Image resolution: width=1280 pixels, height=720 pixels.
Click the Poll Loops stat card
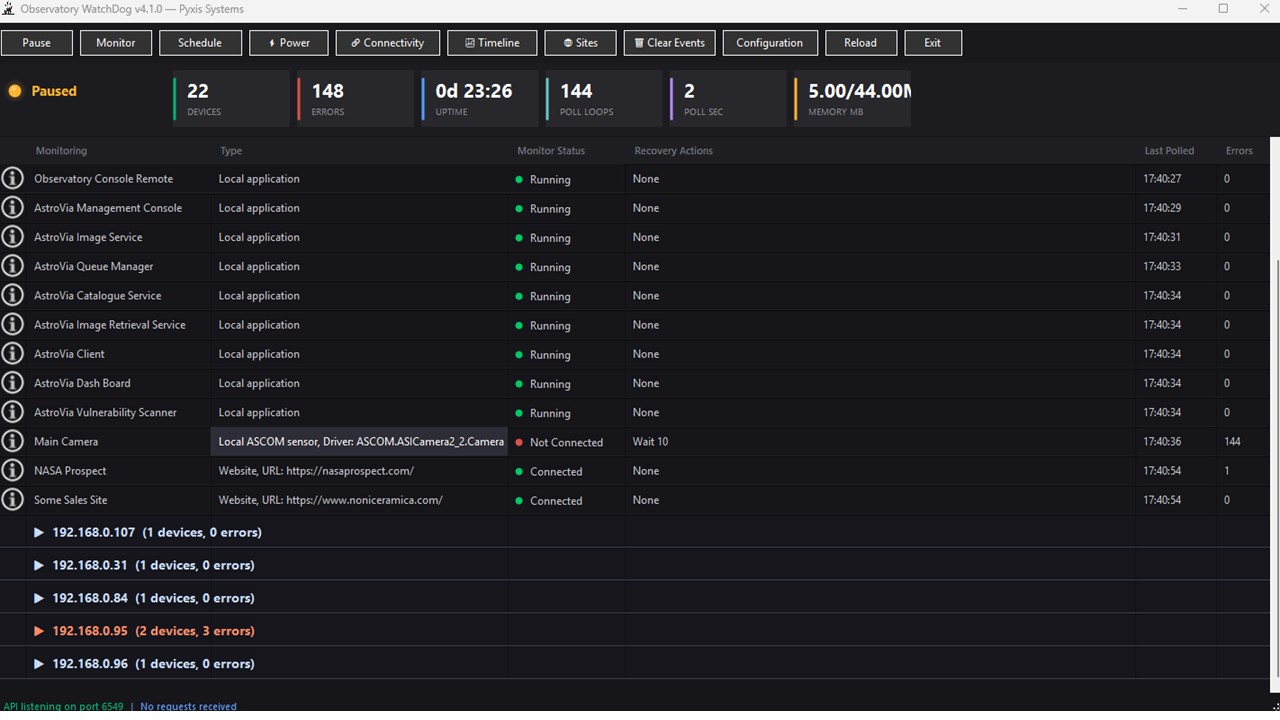pos(603,98)
